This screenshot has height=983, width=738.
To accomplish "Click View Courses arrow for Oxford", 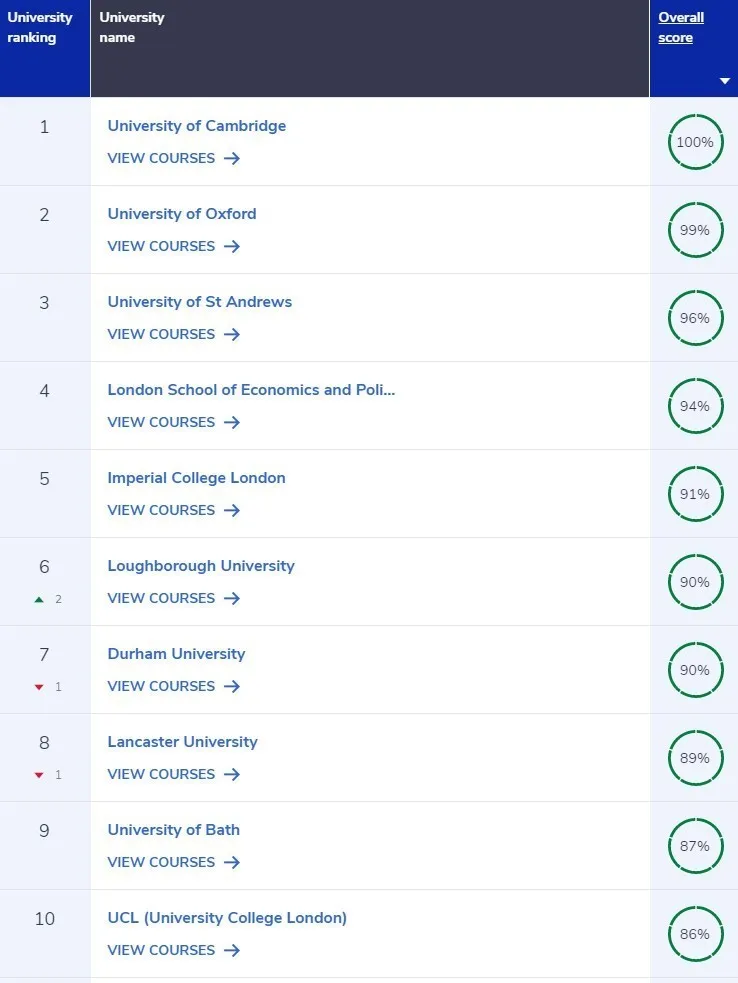I will coord(232,246).
